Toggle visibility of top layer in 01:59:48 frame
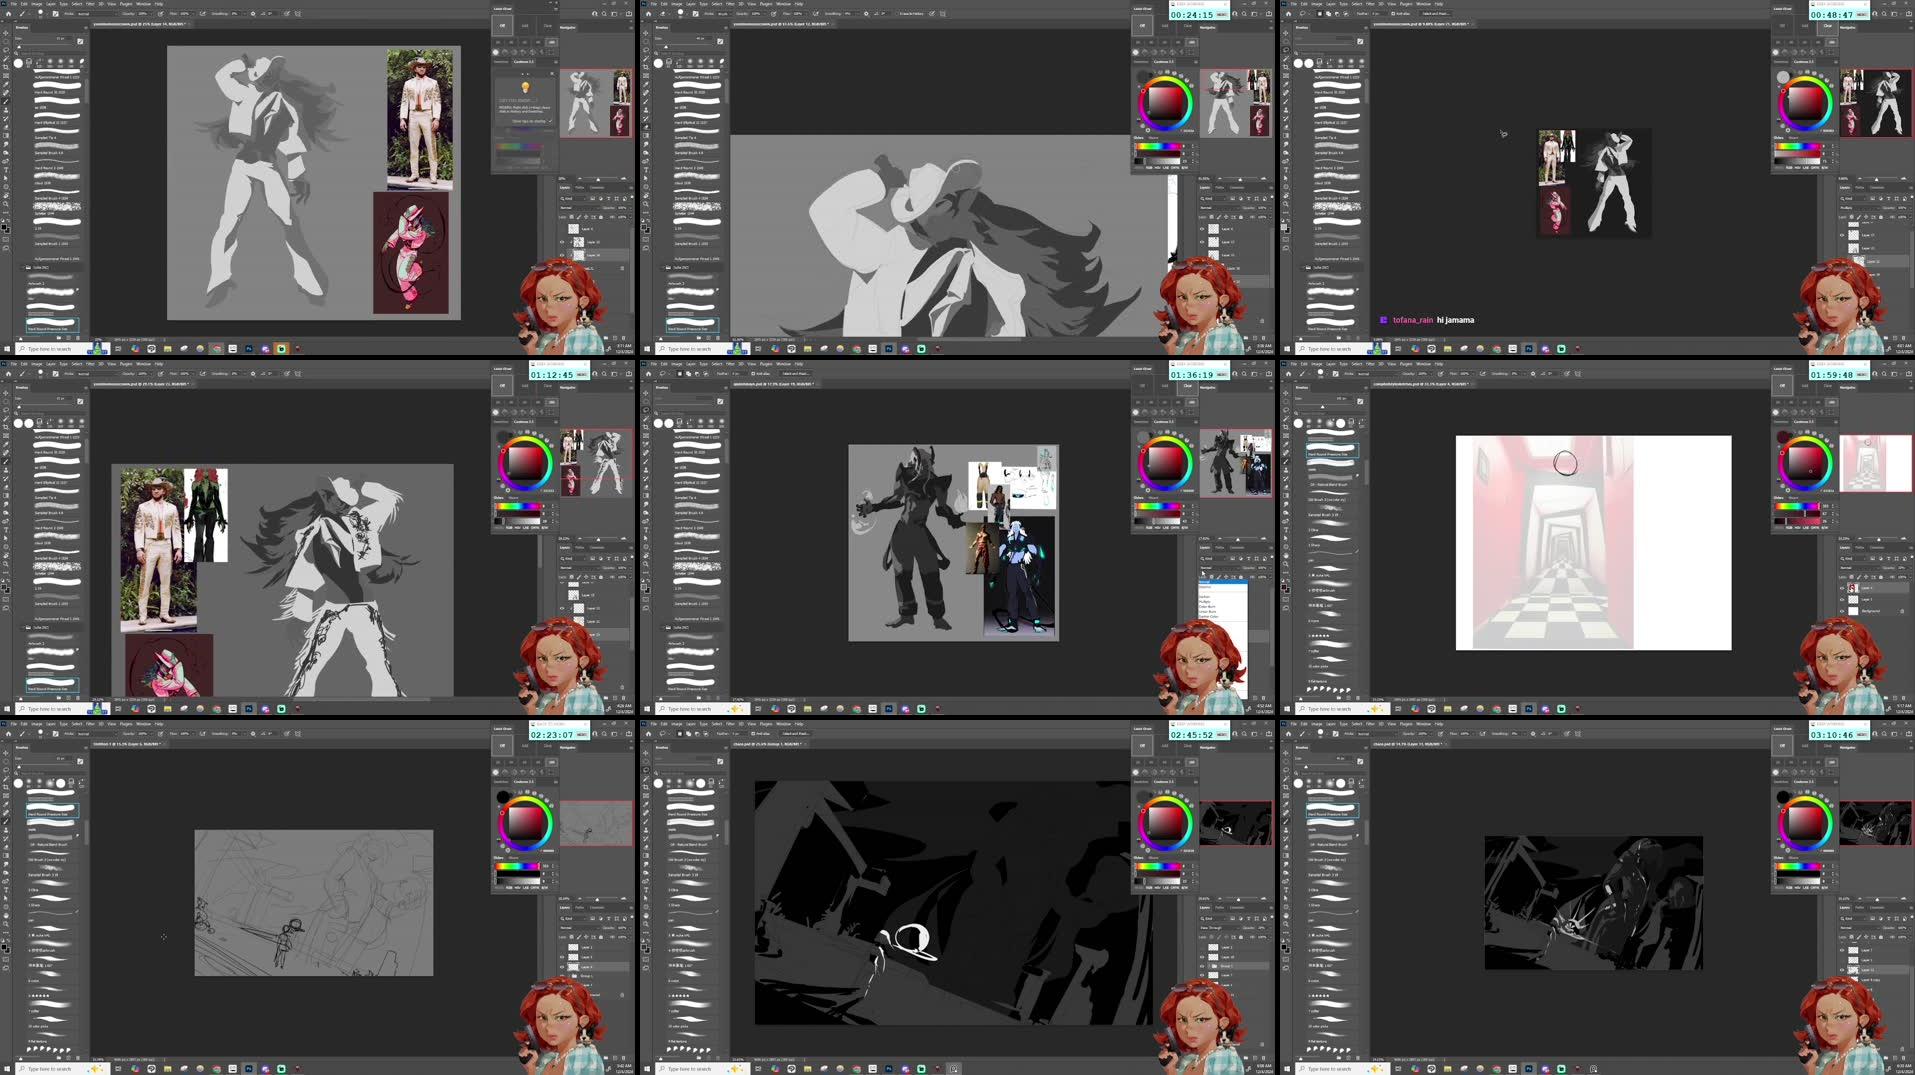This screenshot has height=1075, width=1915. coord(1844,588)
